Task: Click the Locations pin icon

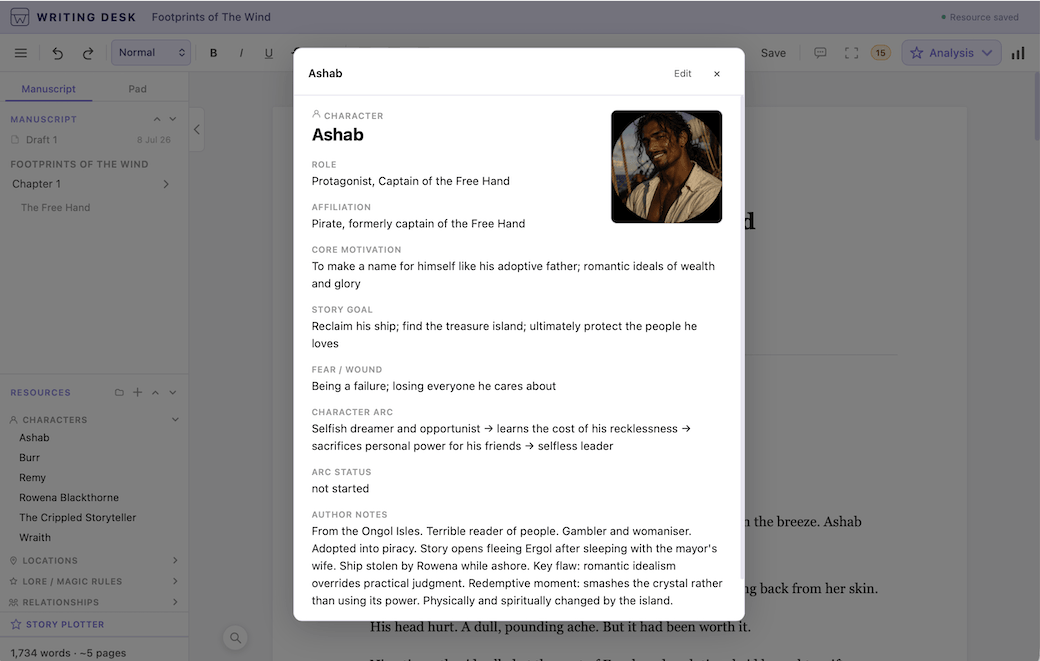Action: [13, 560]
